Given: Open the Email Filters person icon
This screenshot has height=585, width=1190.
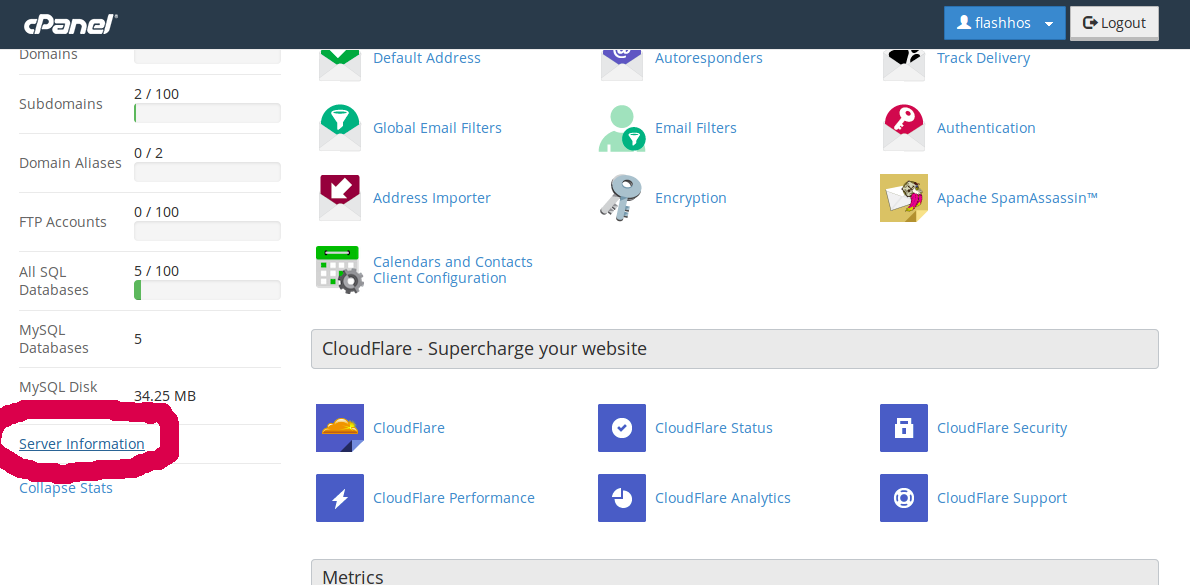Looking at the screenshot, I should (622, 128).
